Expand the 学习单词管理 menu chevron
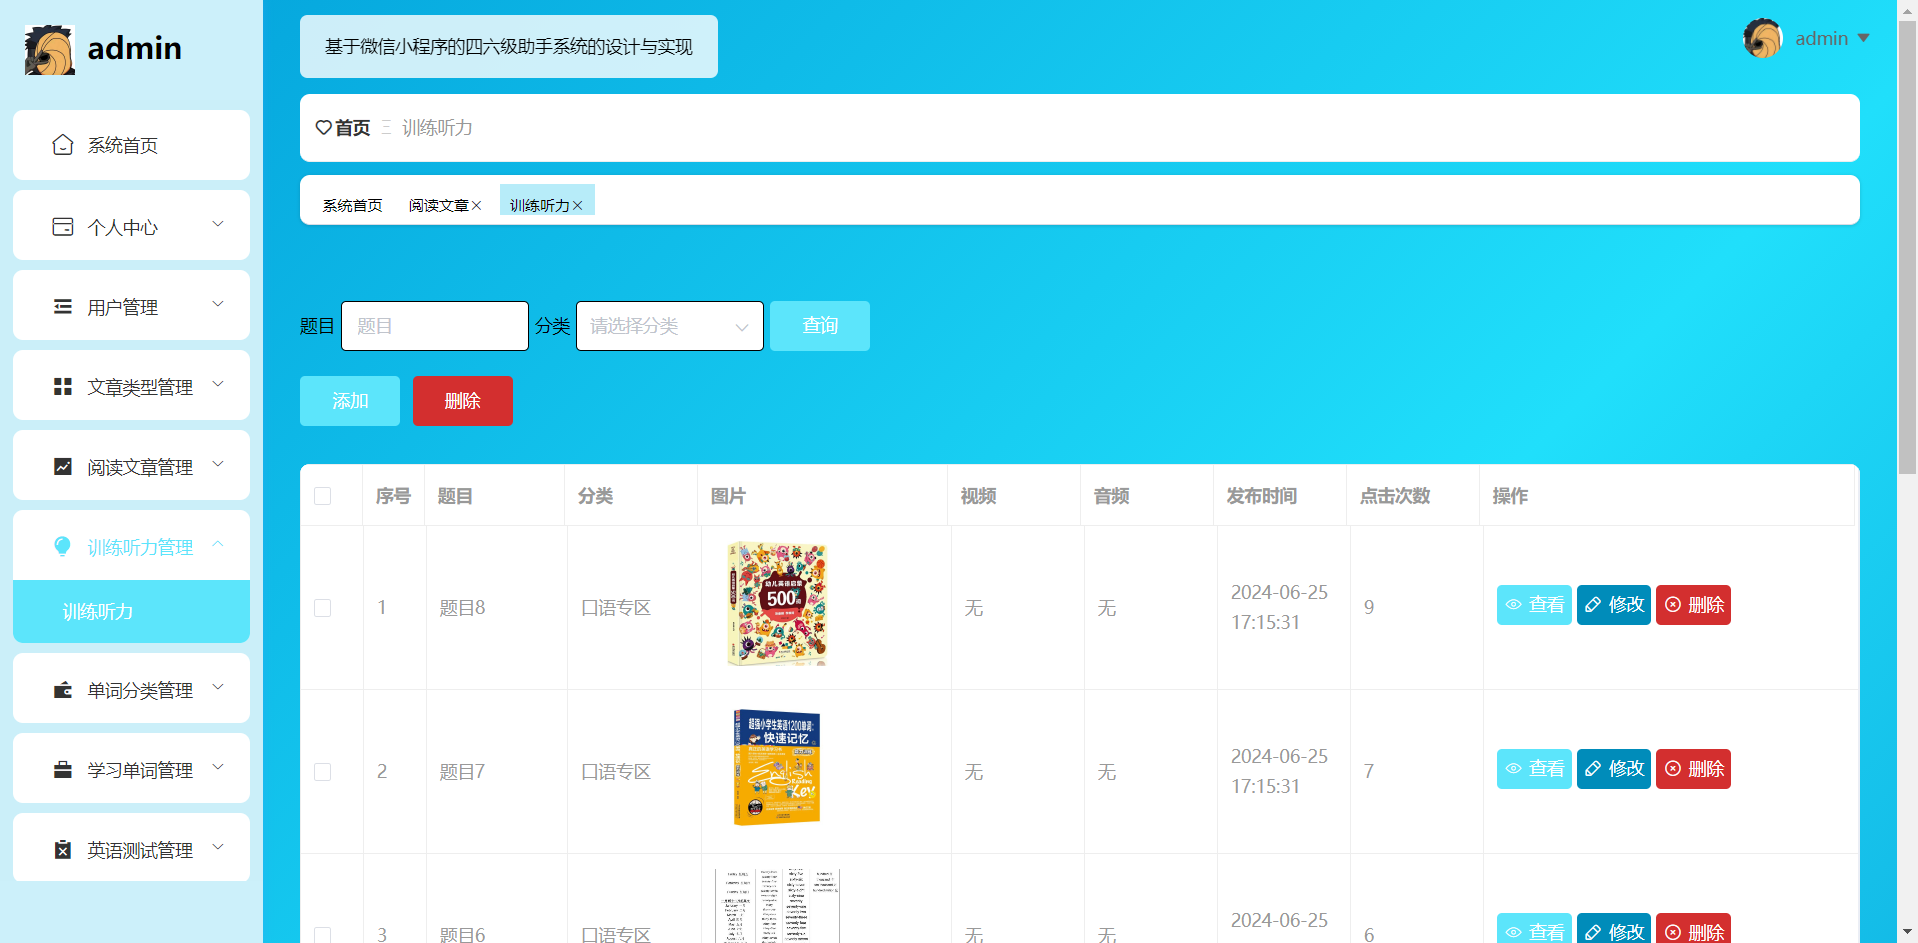This screenshot has height=943, width=1918. click(x=218, y=767)
